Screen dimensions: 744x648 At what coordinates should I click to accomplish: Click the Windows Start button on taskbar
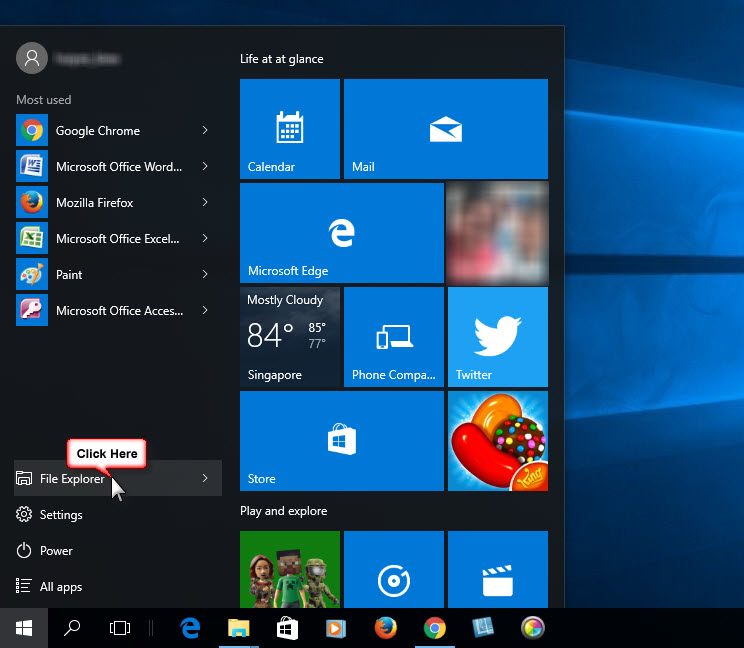pos(24,628)
